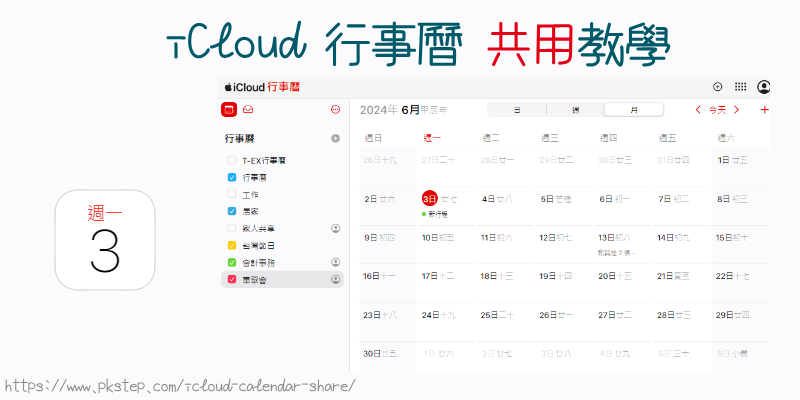Click the 15日 初十 day cell
This screenshot has width=800, height=400.
coord(740,244)
